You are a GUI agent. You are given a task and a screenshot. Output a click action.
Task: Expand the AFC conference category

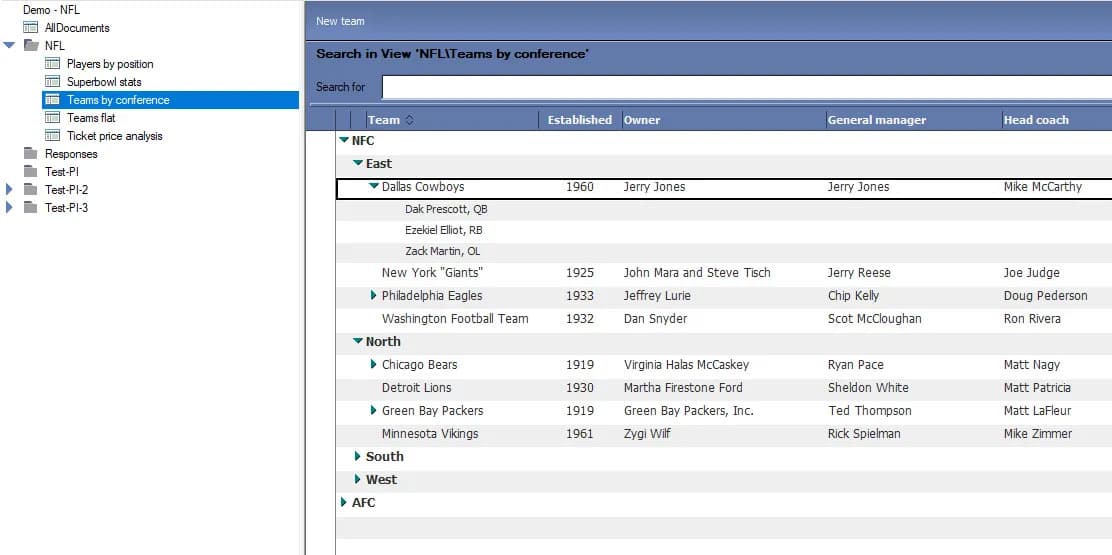[x=344, y=503]
